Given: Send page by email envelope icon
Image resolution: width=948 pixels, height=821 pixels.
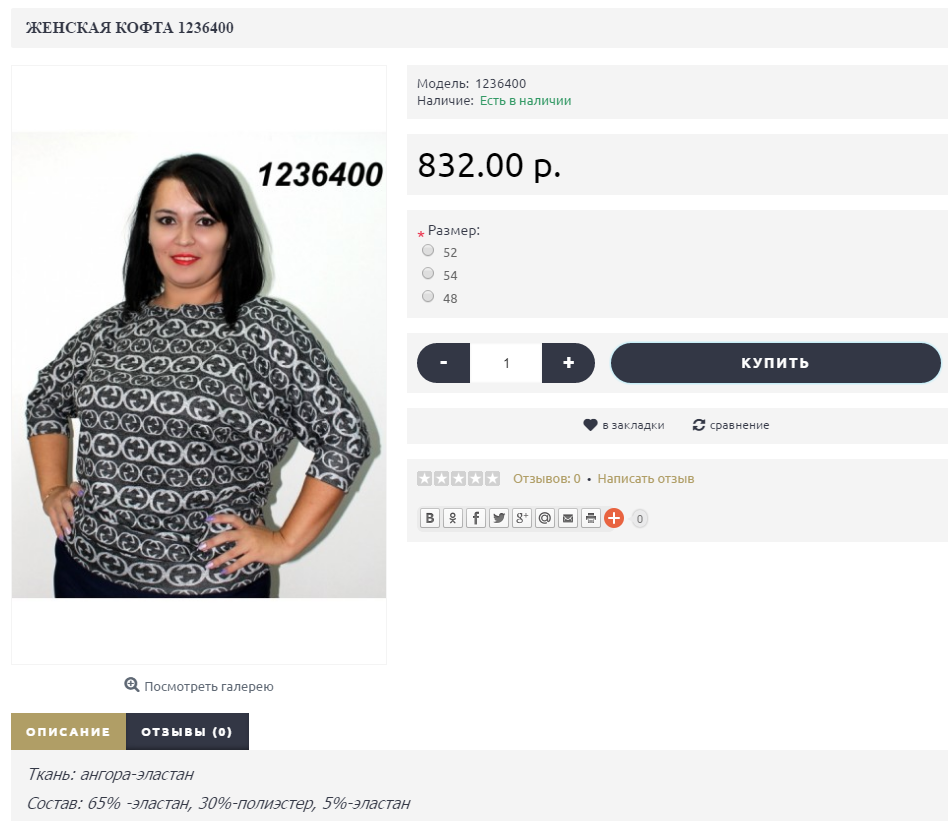Looking at the screenshot, I should click(x=568, y=518).
